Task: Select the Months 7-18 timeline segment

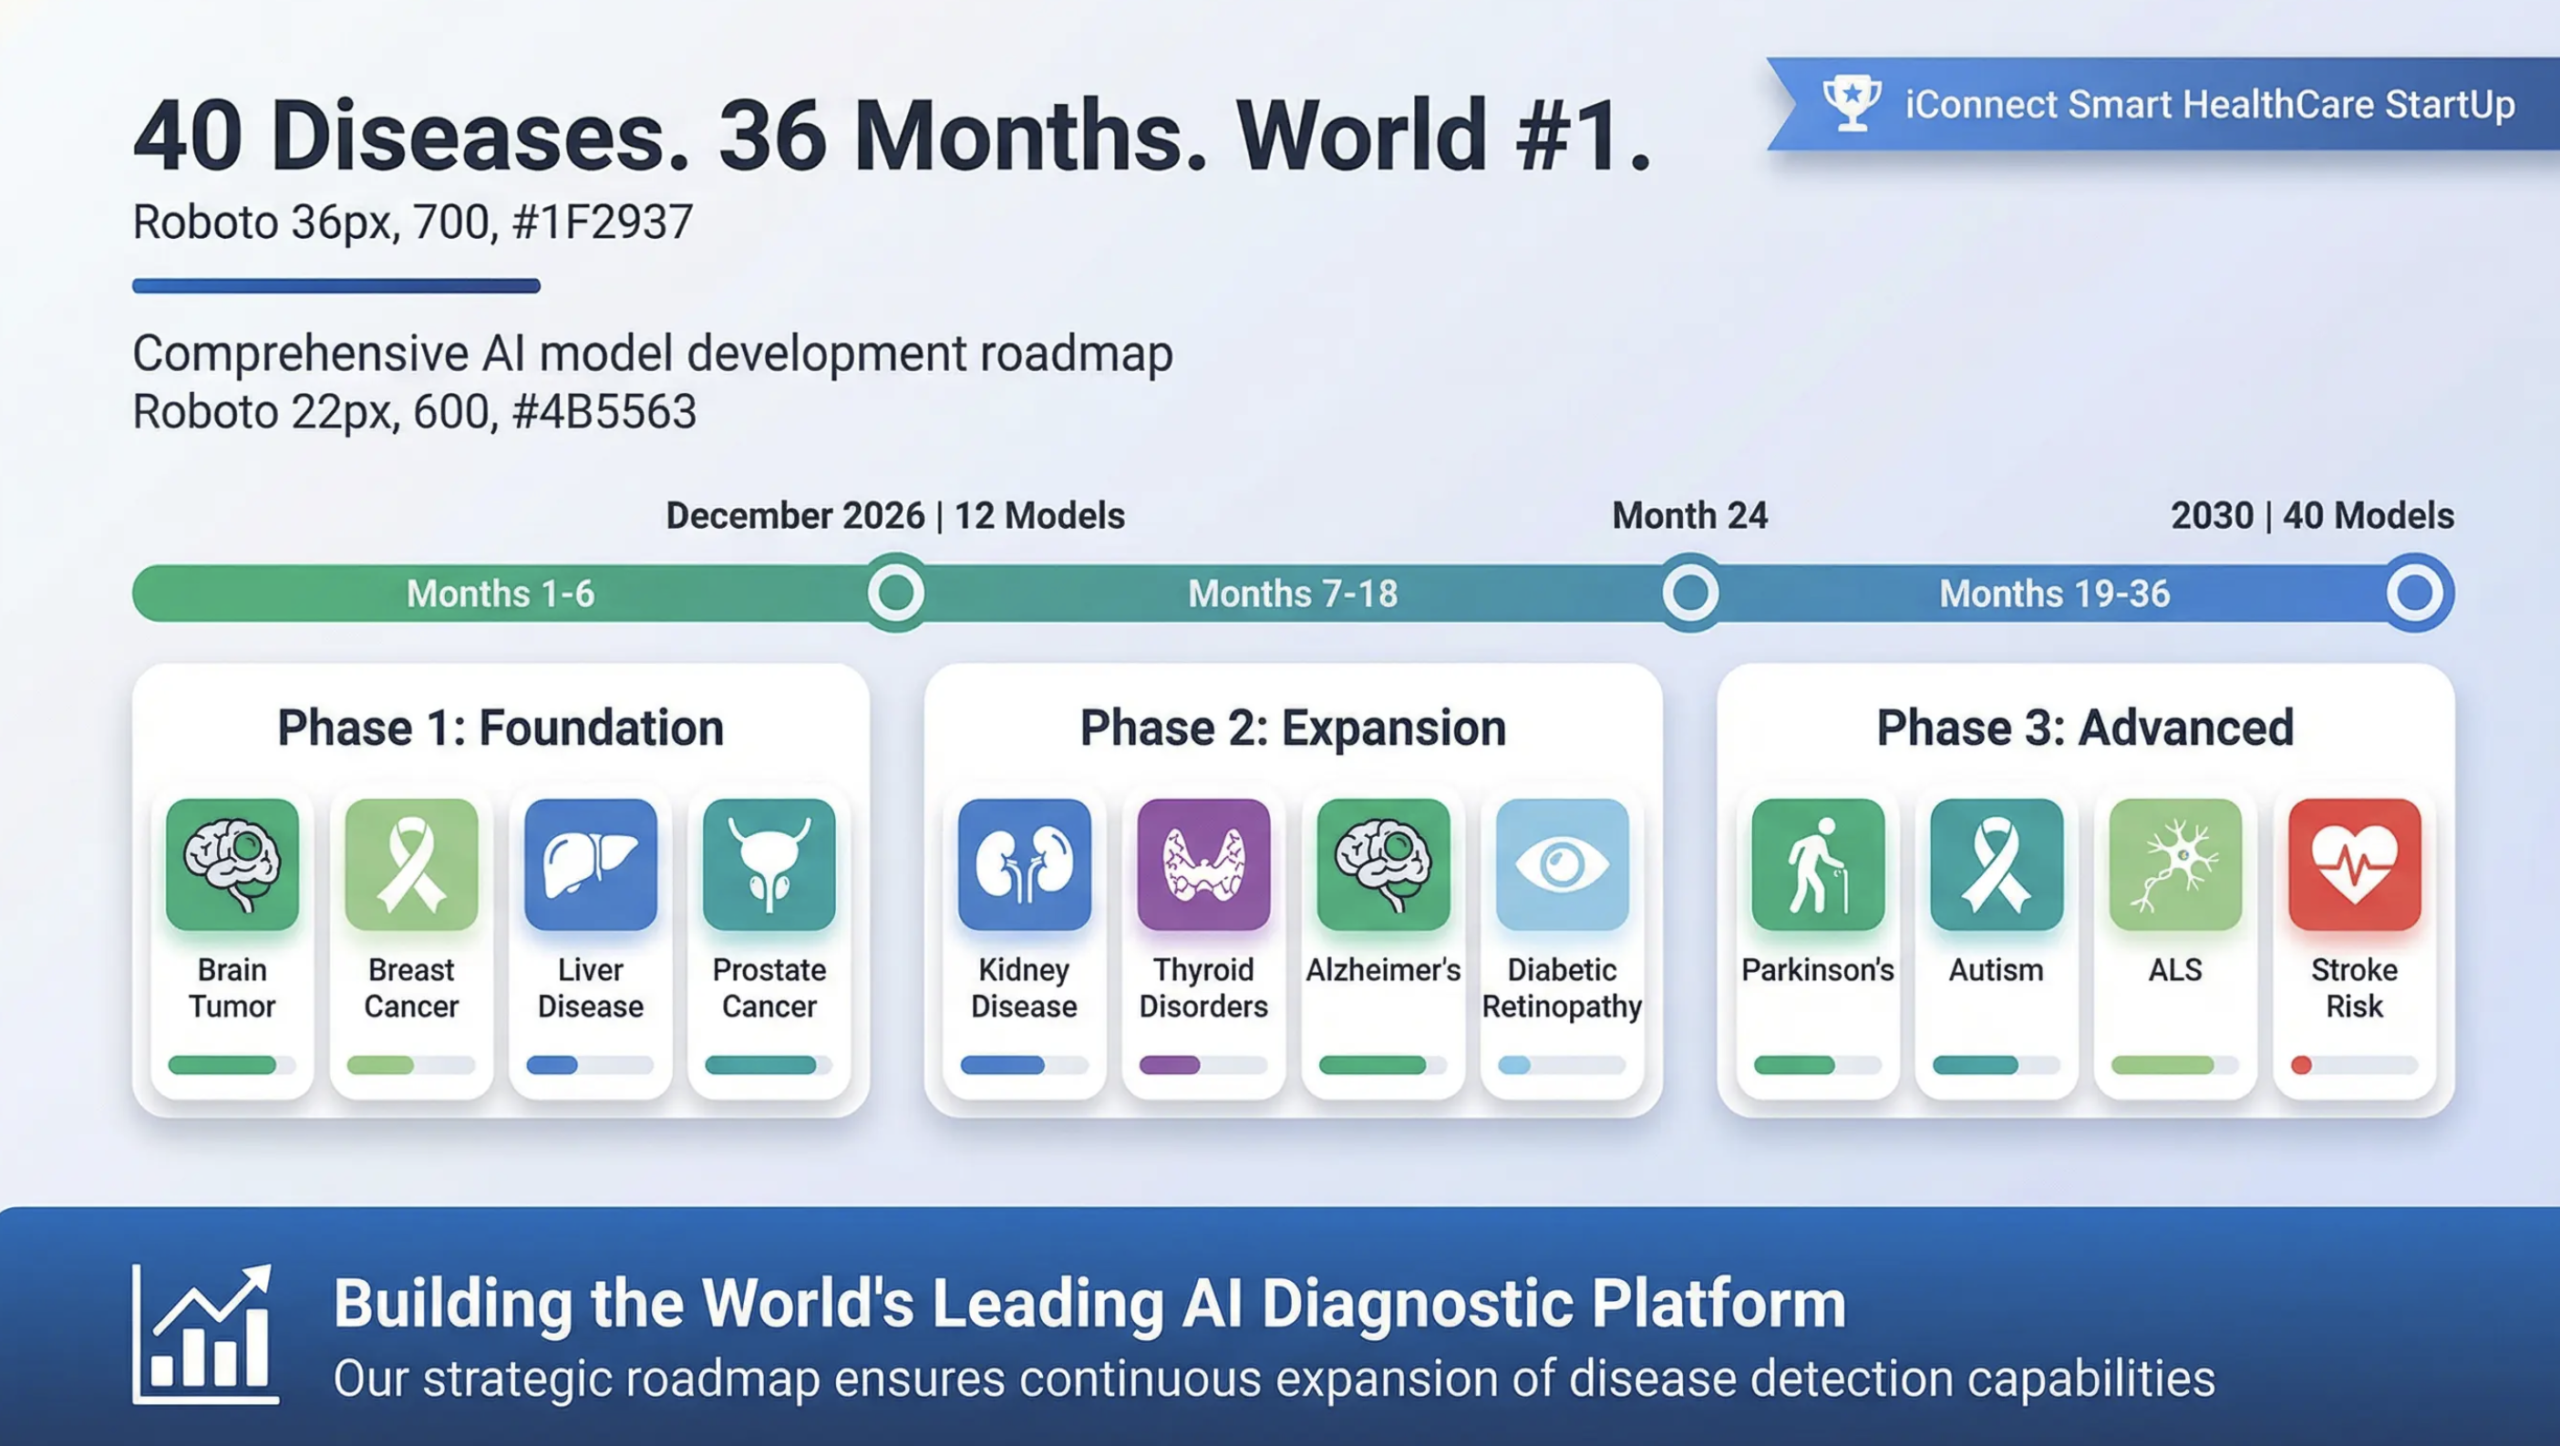Action: point(1292,594)
